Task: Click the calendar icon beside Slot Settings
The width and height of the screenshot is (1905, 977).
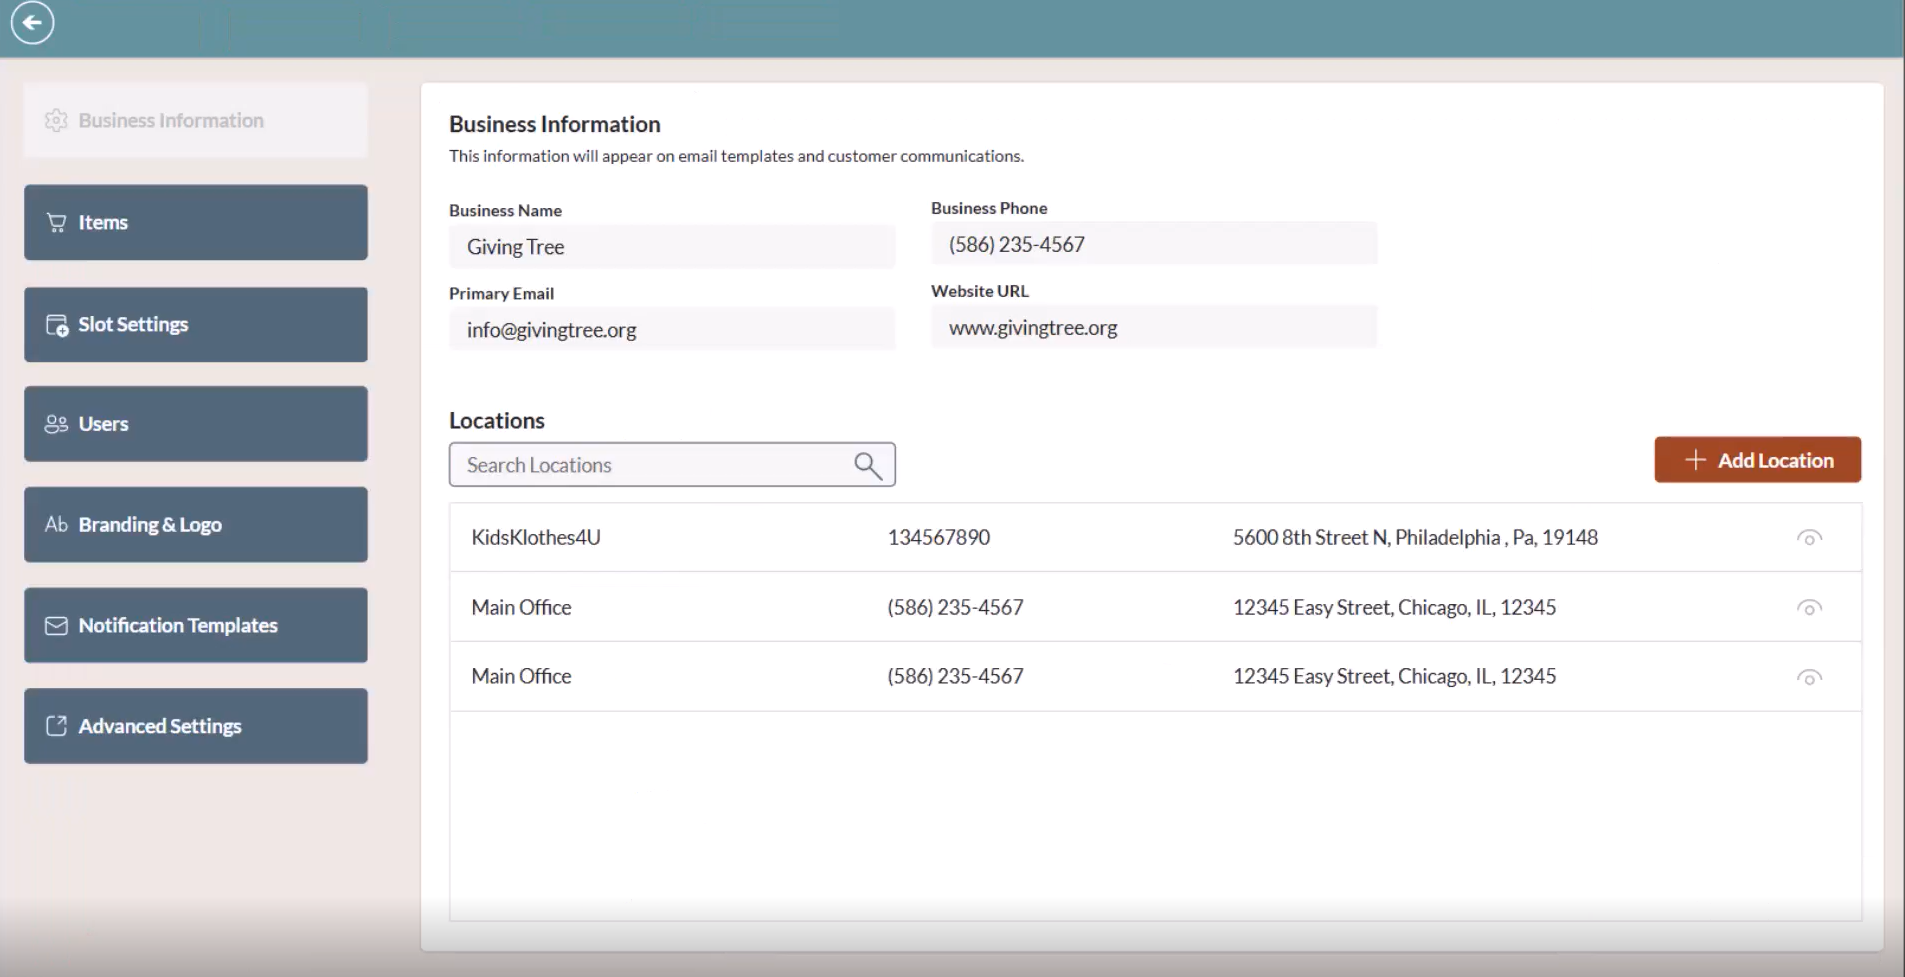Action: click(57, 325)
